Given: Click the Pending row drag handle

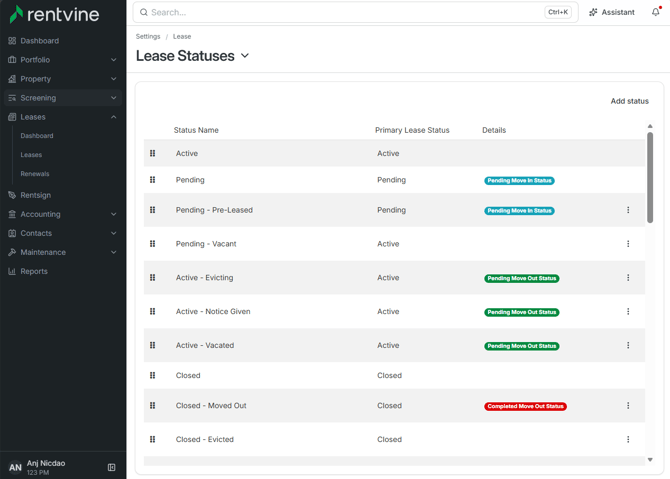Looking at the screenshot, I should (153, 180).
